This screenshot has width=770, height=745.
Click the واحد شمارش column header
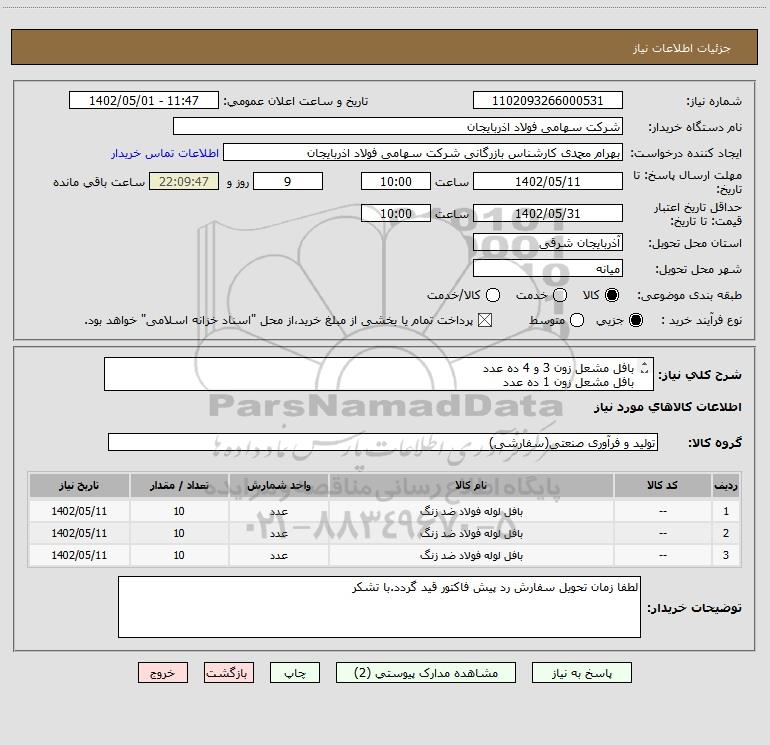tap(278, 485)
